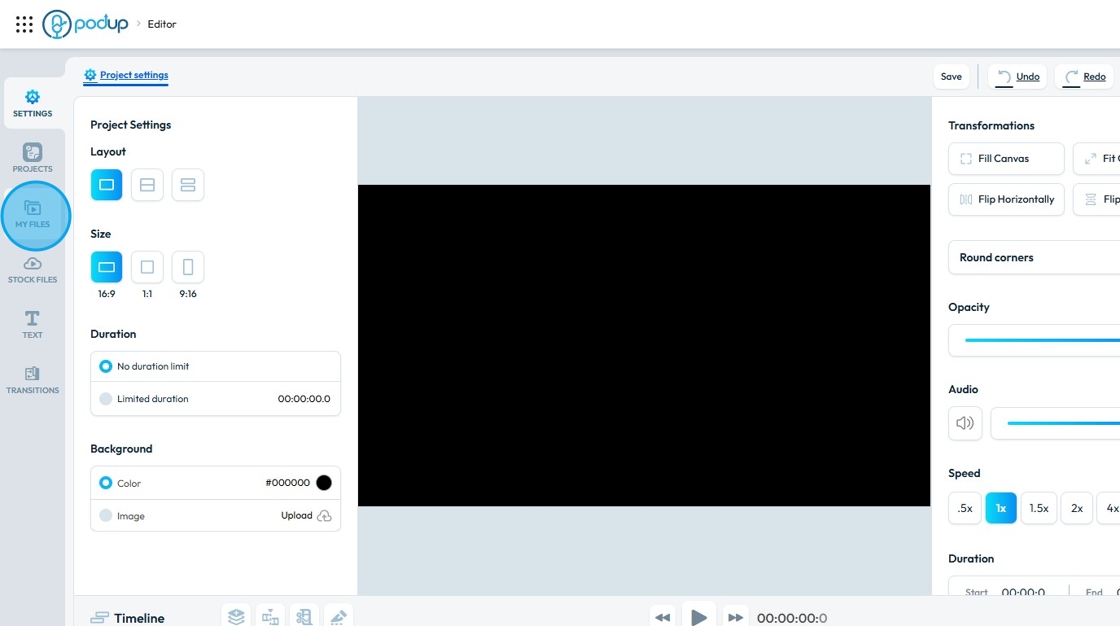The height and width of the screenshot is (626, 1120).
Task: Choose the 1:1 square size option
Action: click(147, 267)
